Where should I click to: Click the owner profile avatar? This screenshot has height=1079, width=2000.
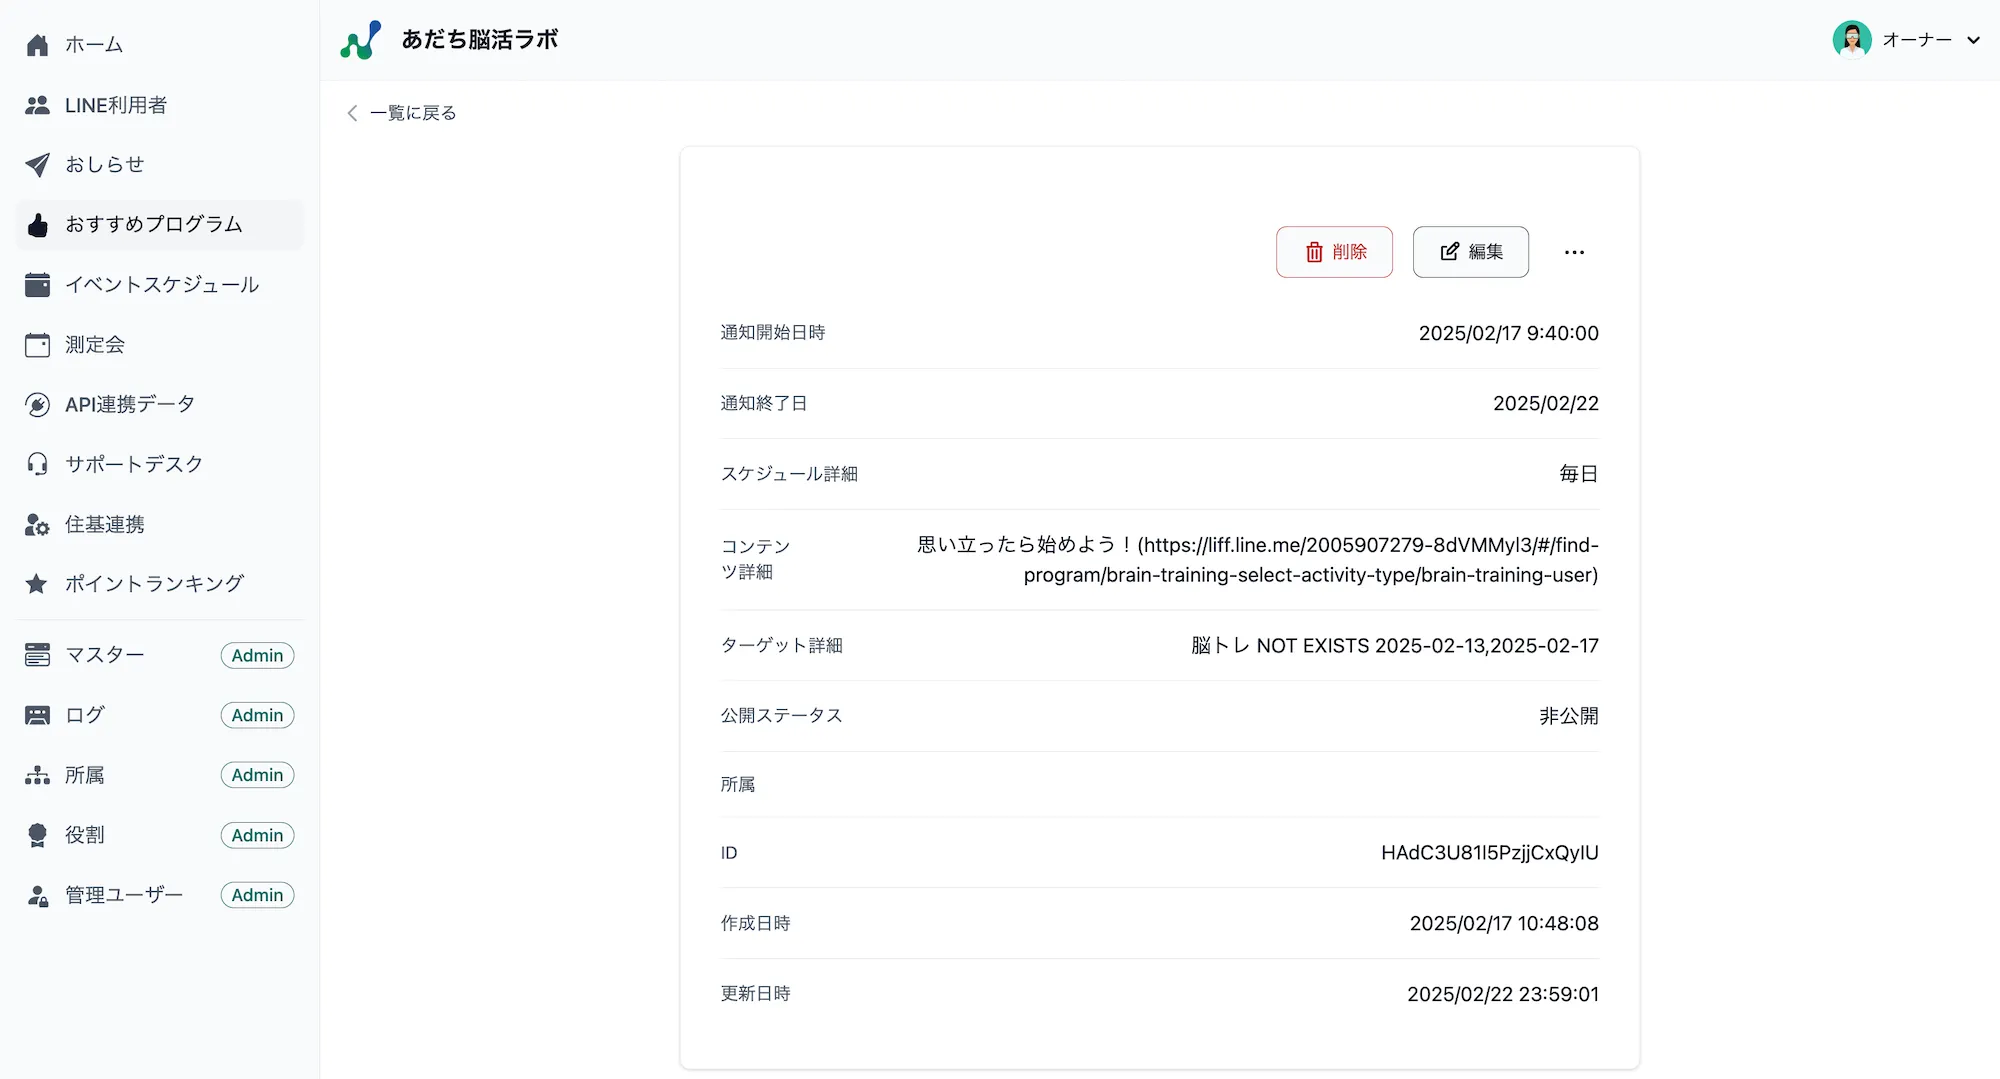(x=1851, y=40)
